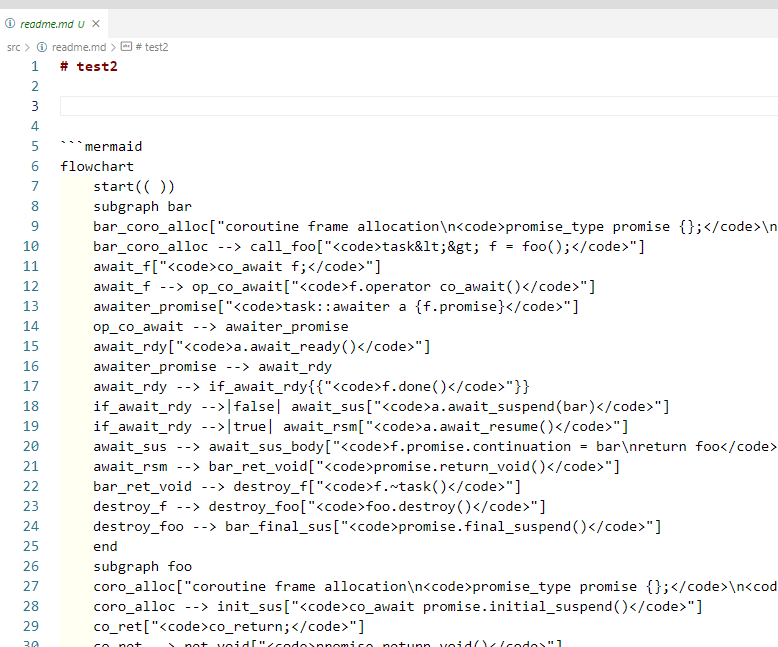This screenshot has width=778, height=647.
Task: Click 'subgraph bar' on line 8
Action: (142, 206)
